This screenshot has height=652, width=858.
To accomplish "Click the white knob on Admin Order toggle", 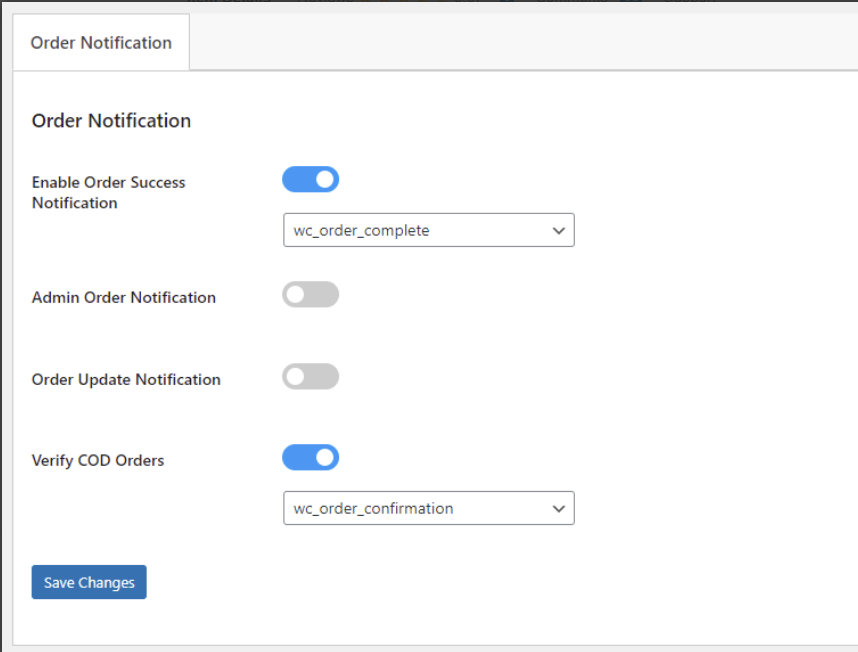I will [296, 295].
